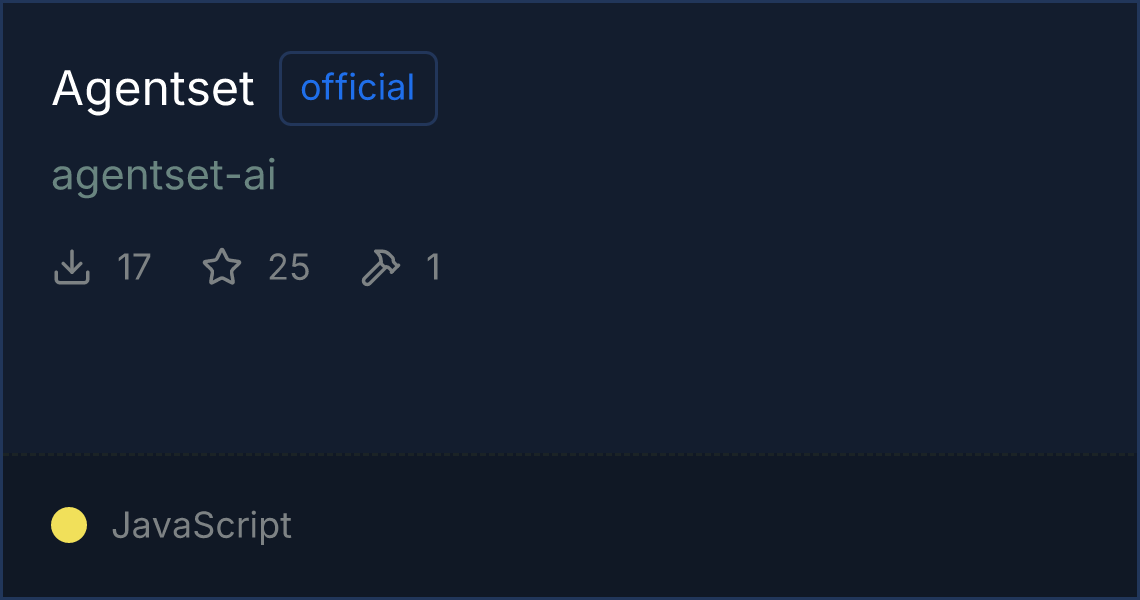
Task: Open the agentset-ai owner link
Action: point(164,176)
